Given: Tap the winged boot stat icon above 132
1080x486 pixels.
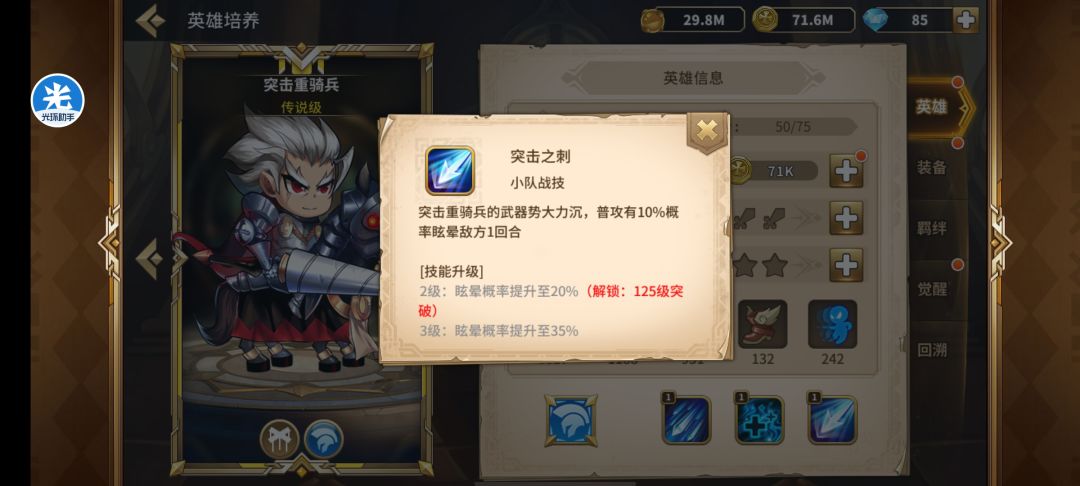Looking at the screenshot, I should (x=762, y=324).
